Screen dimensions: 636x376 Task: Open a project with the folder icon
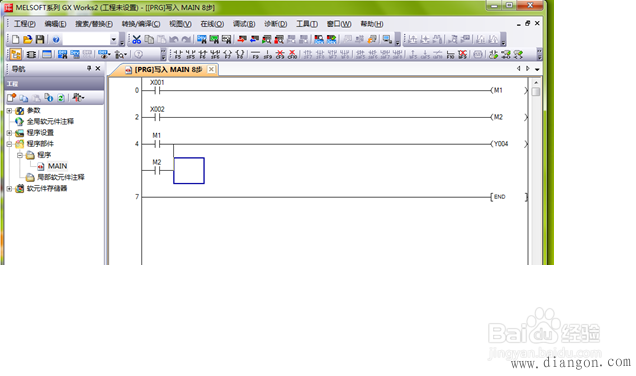click(28, 39)
